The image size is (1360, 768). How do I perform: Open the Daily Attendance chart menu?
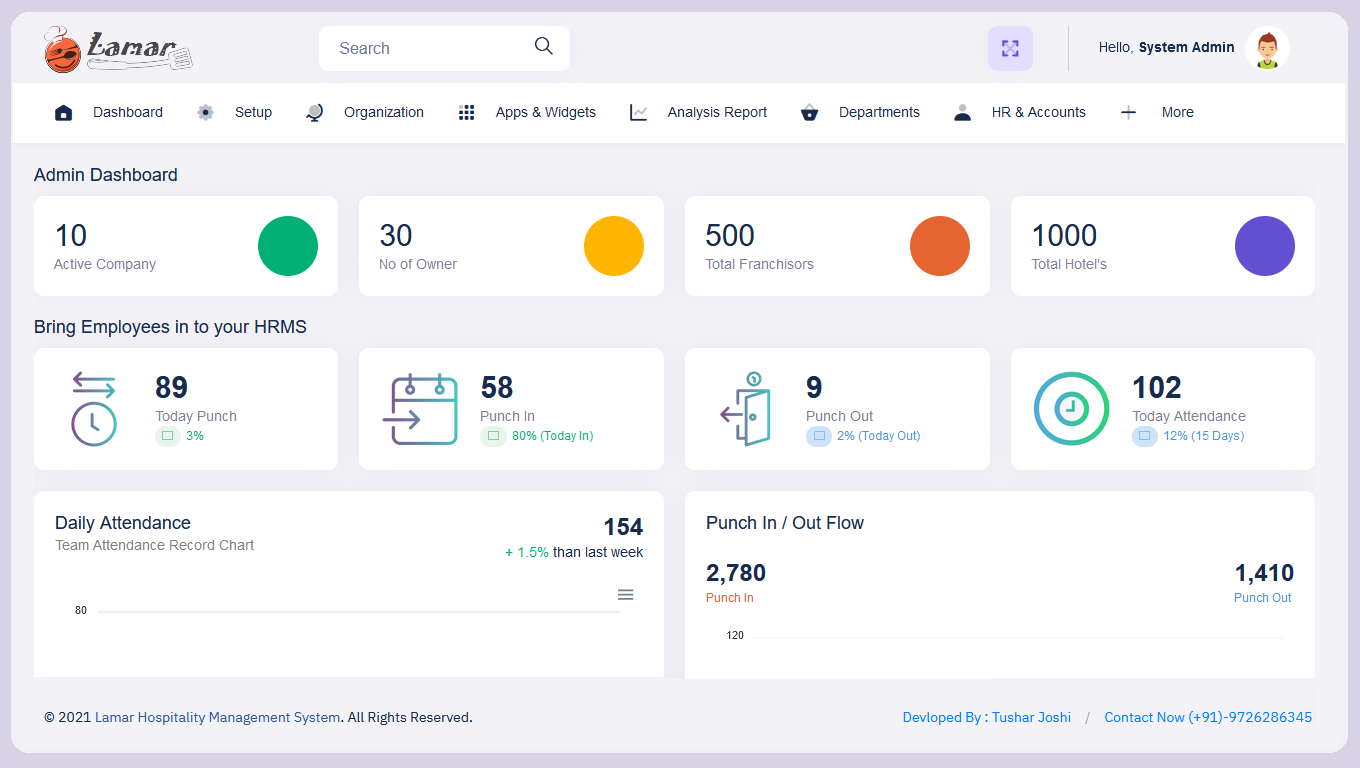click(625, 595)
